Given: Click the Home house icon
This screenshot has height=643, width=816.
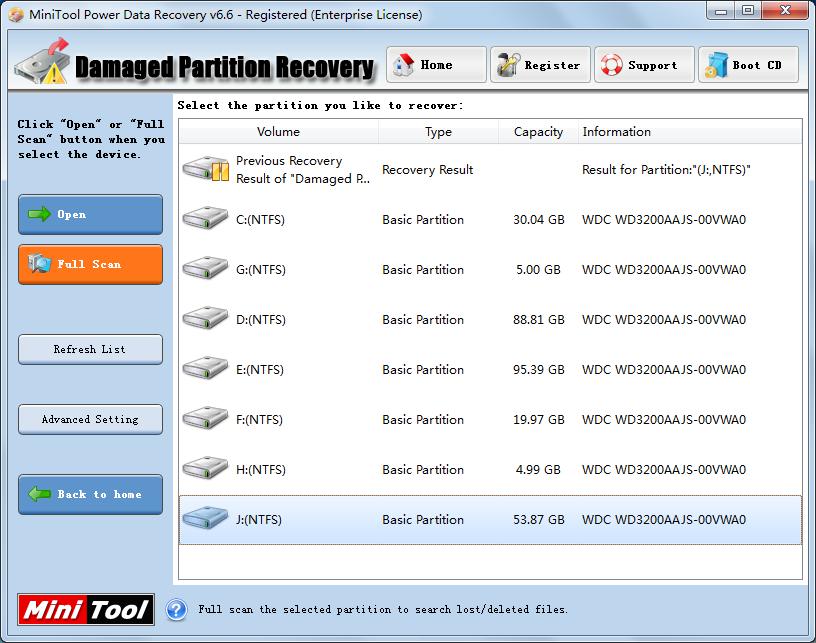Looking at the screenshot, I should pos(403,65).
